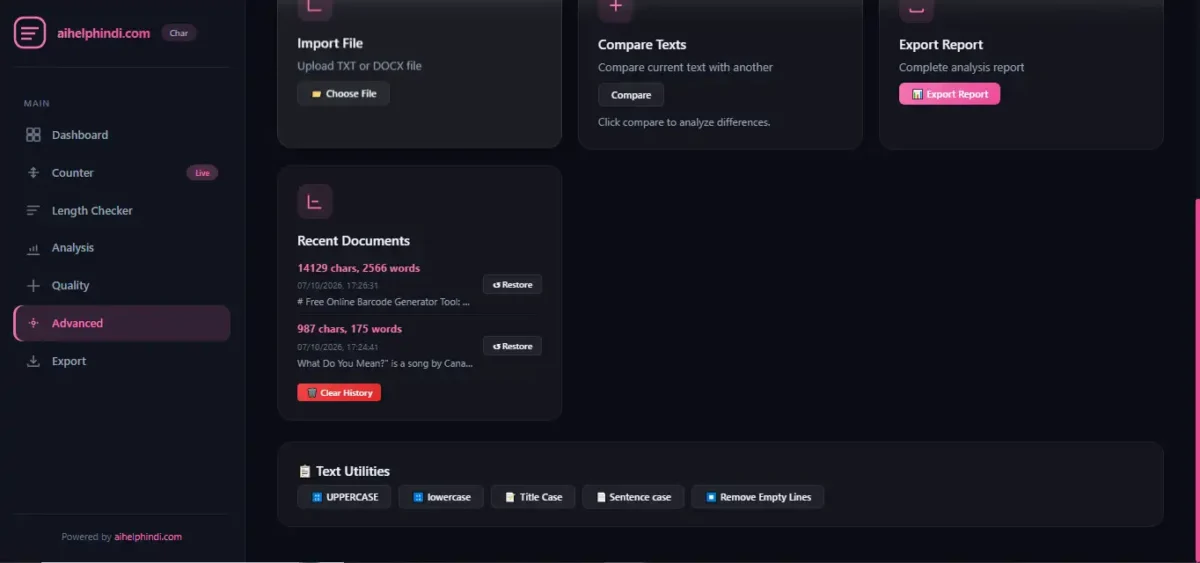The height and width of the screenshot is (563, 1200).
Task: Open the Length Checker page
Action: pos(122,211)
